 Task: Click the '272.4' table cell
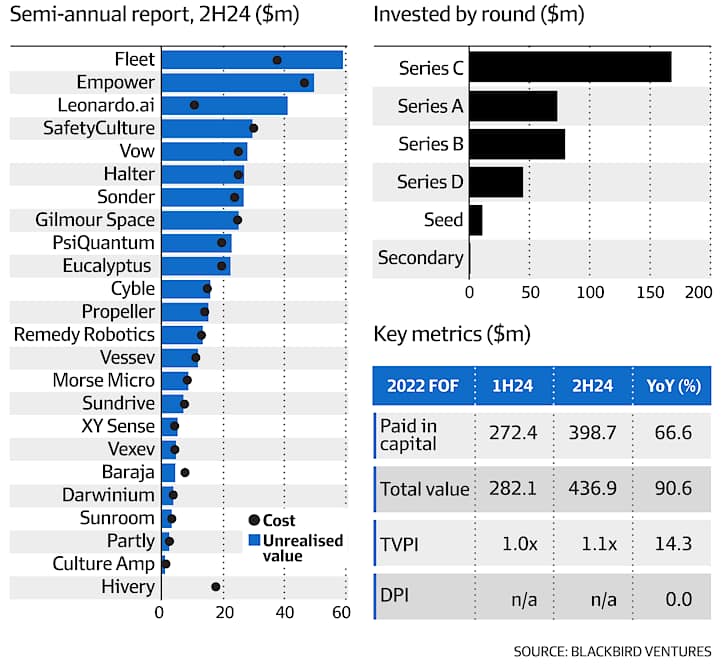tap(513, 433)
